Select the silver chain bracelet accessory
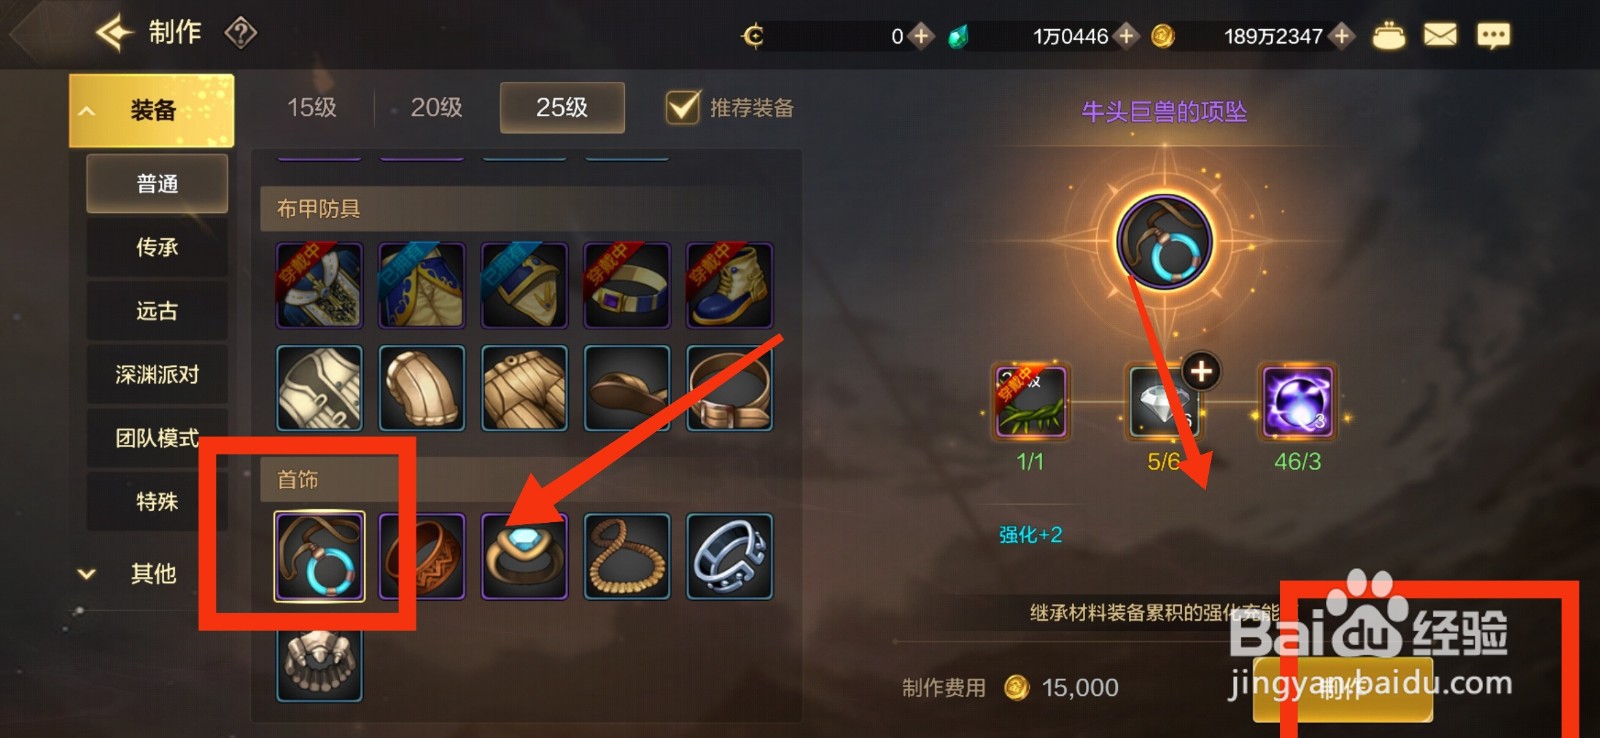The width and height of the screenshot is (1600, 738). pyautogui.click(x=729, y=556)
